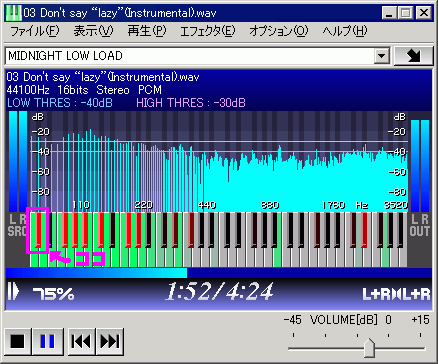Maximize the player window
This screenshot has height=364, width=438.
[x=405, y=13]
